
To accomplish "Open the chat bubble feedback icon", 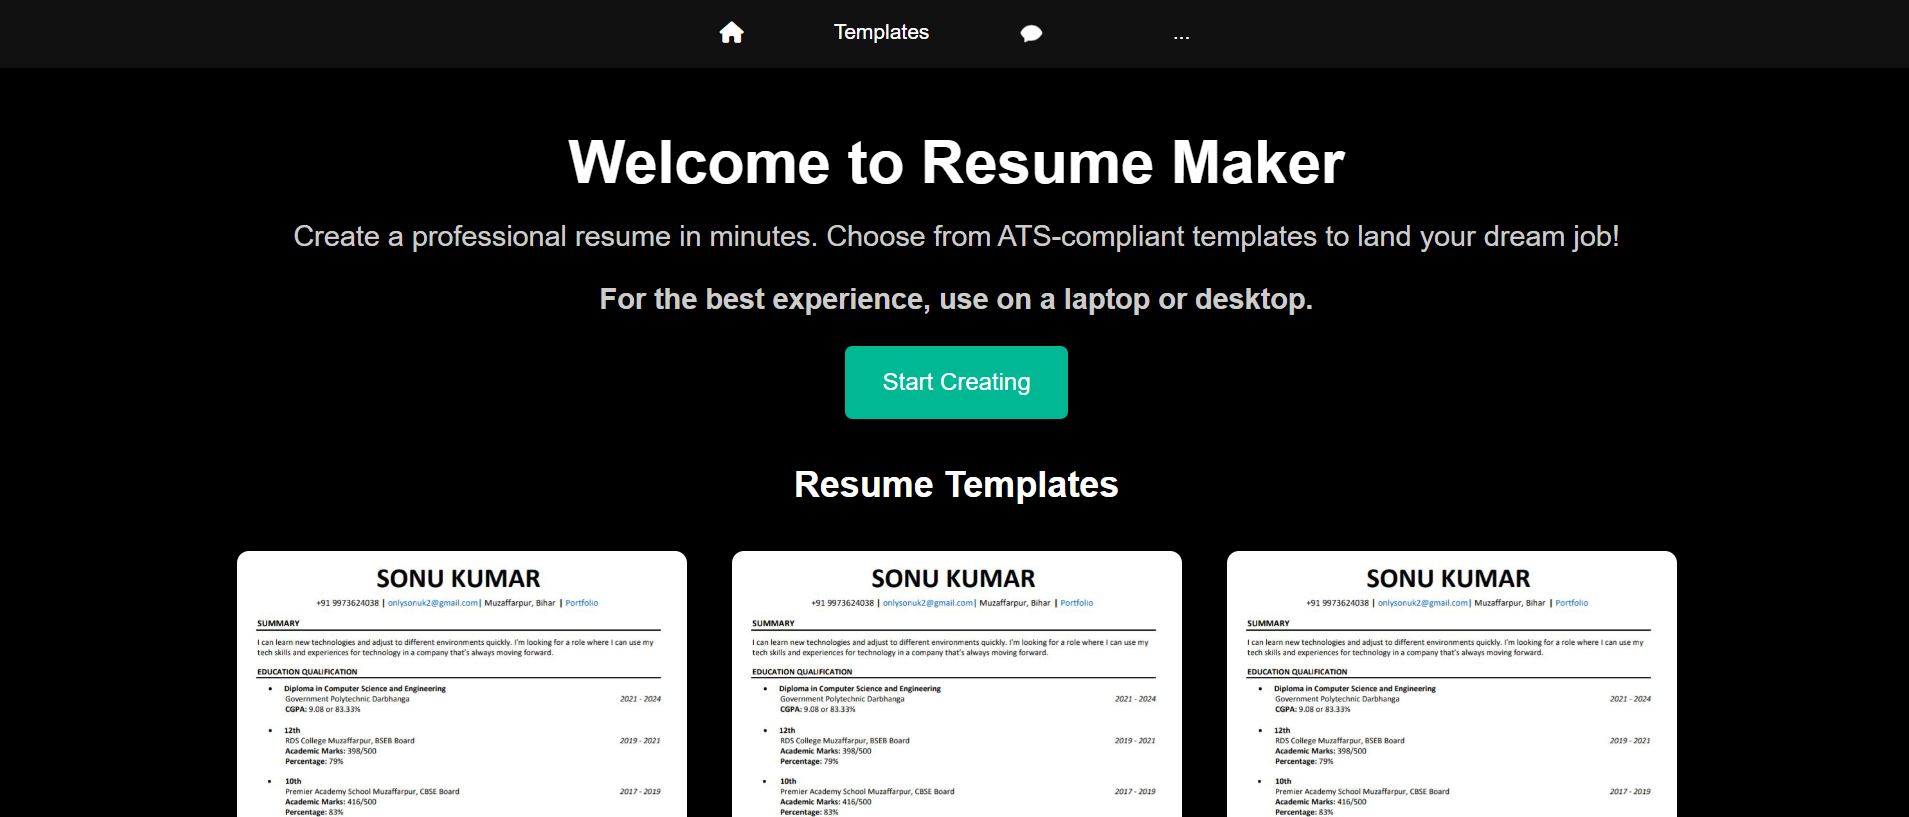I will tap(1031, 34).
